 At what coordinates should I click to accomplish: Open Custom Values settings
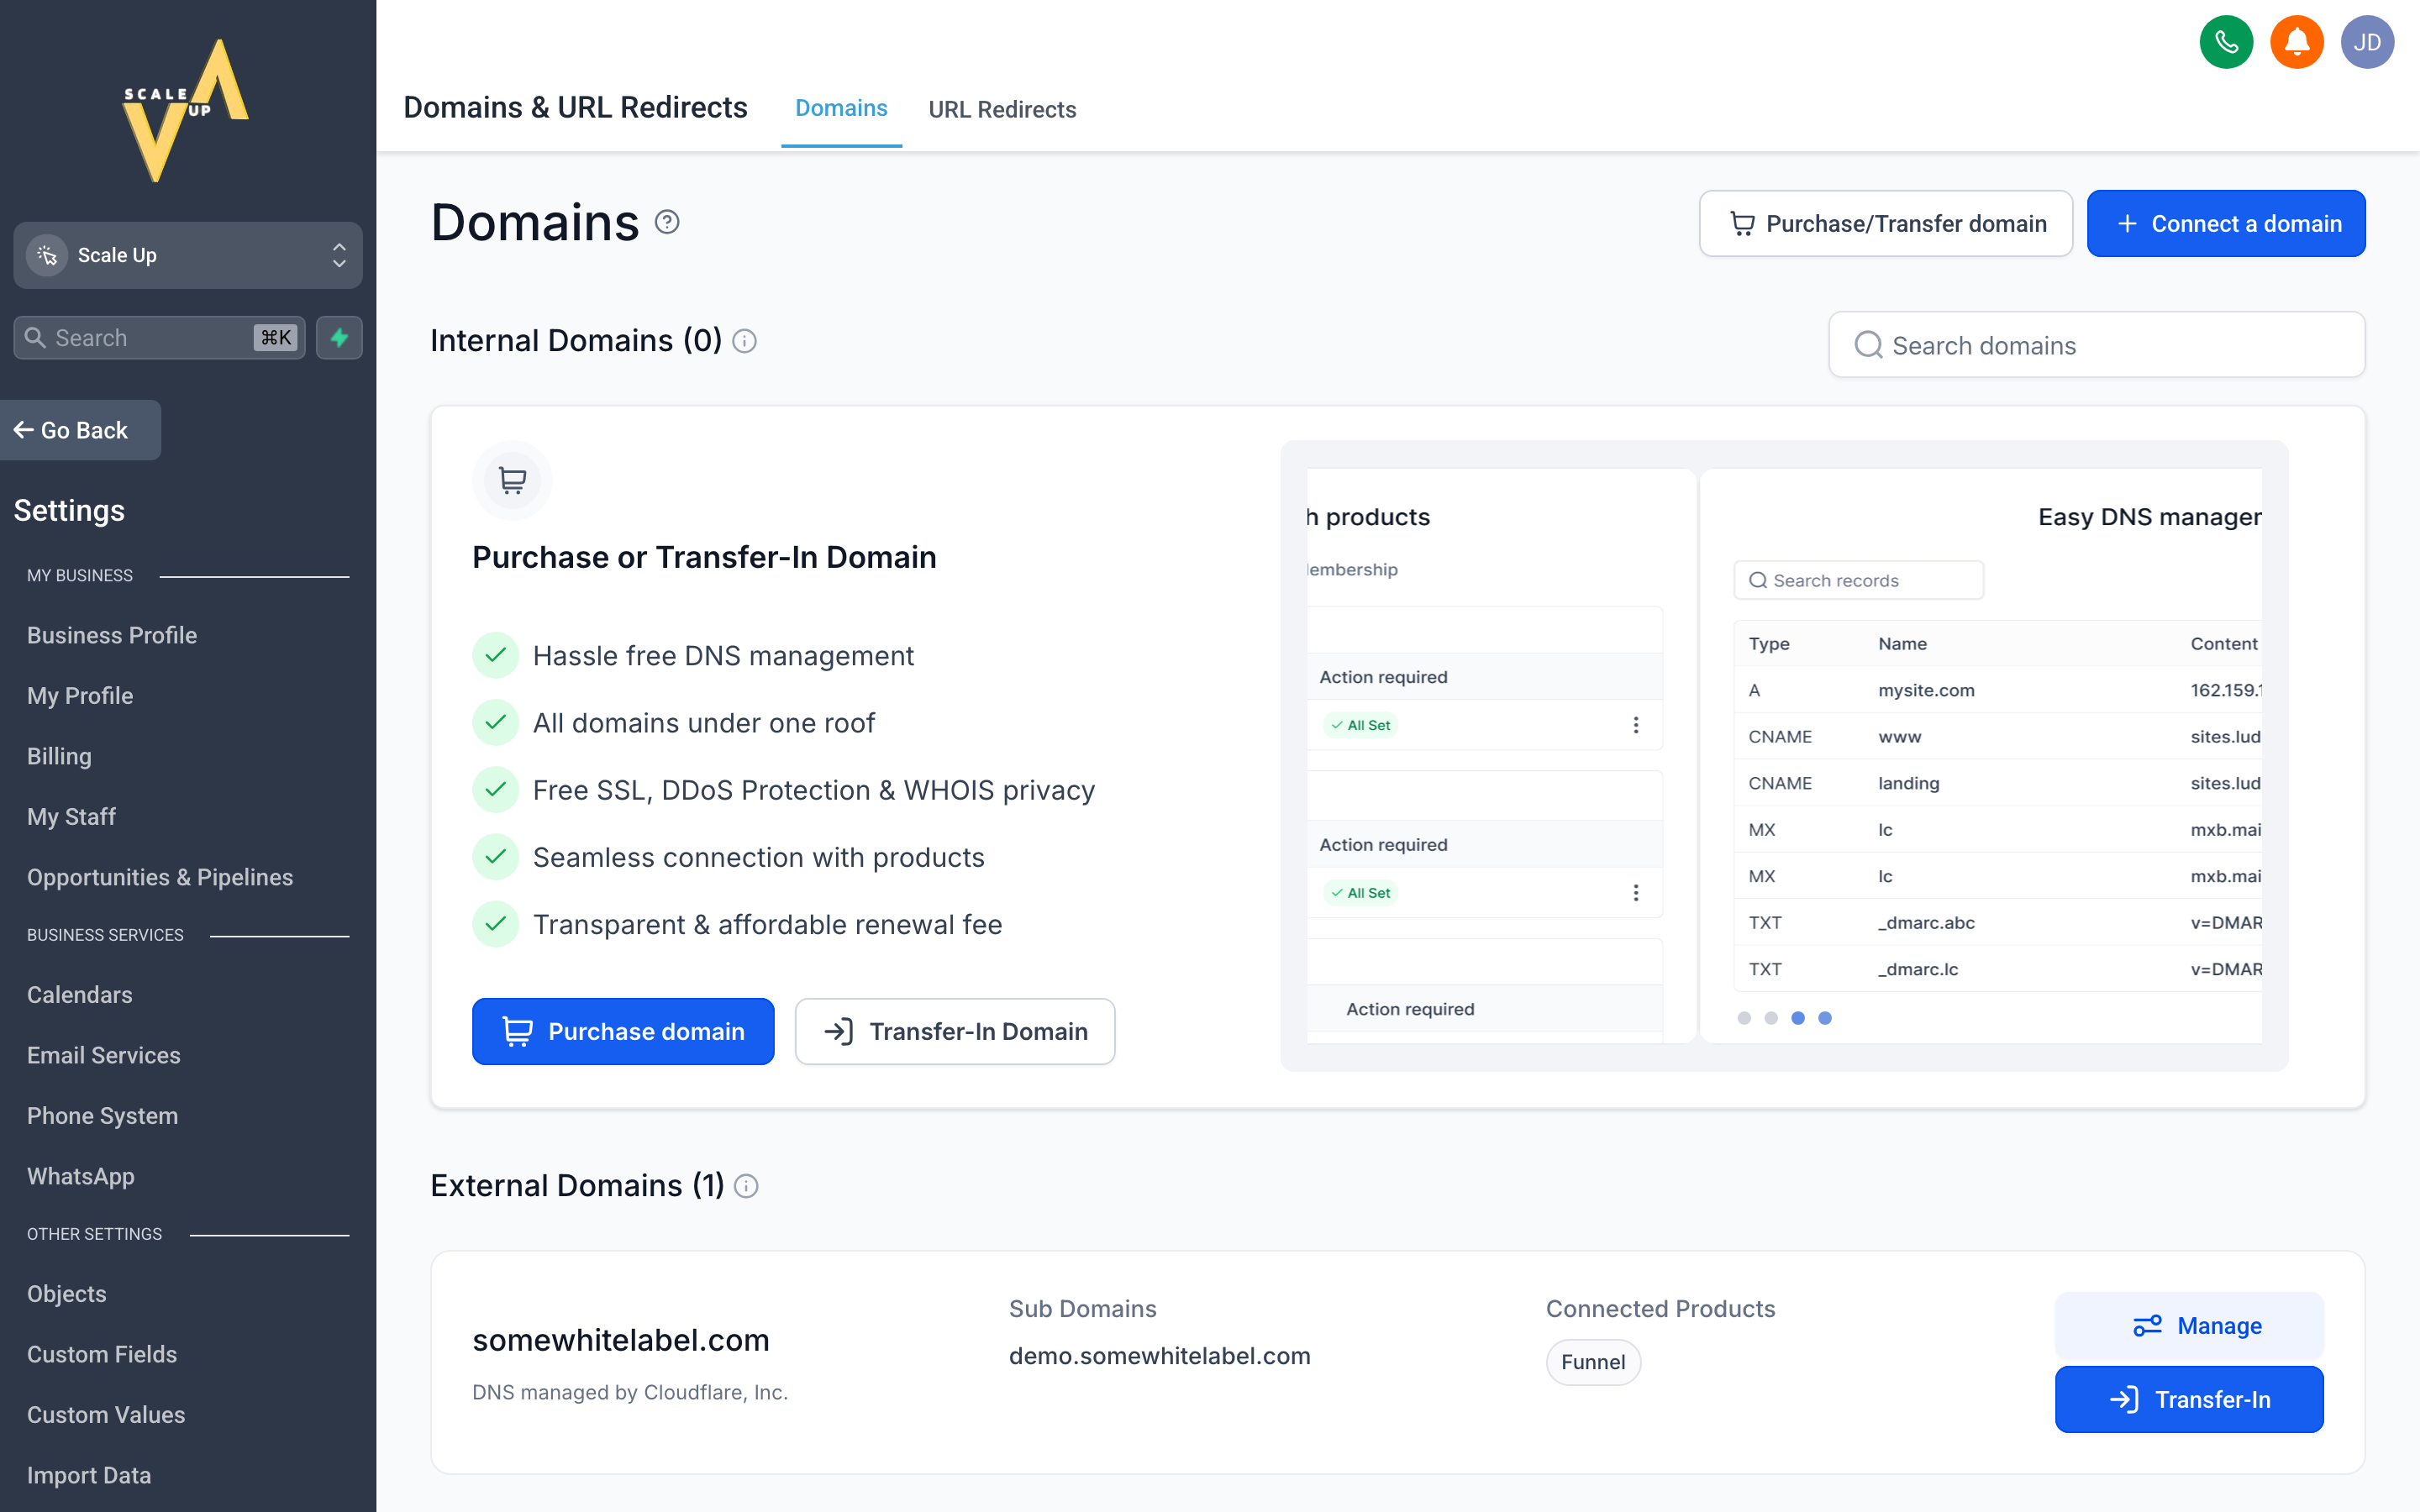tap(106, 1415)
